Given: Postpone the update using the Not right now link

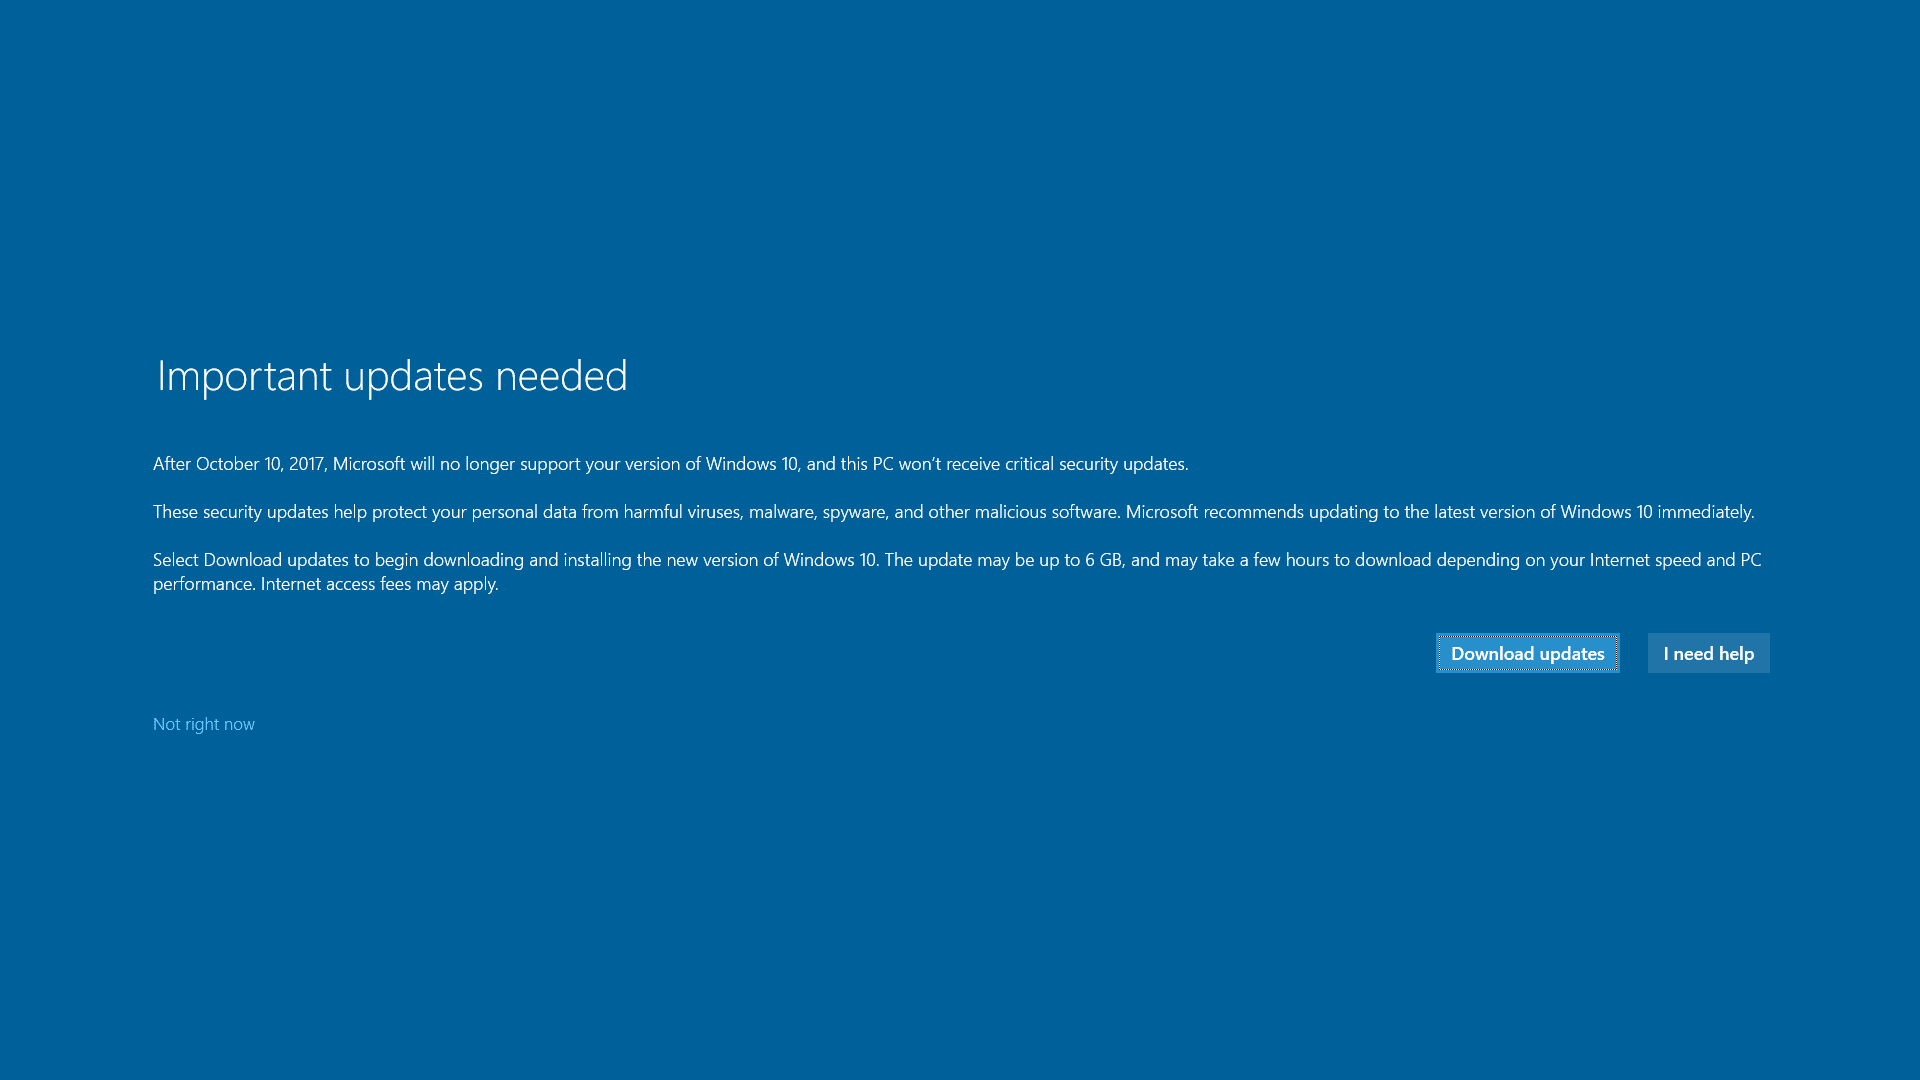Looking at the screenshot, I should [x=204, y=724].
